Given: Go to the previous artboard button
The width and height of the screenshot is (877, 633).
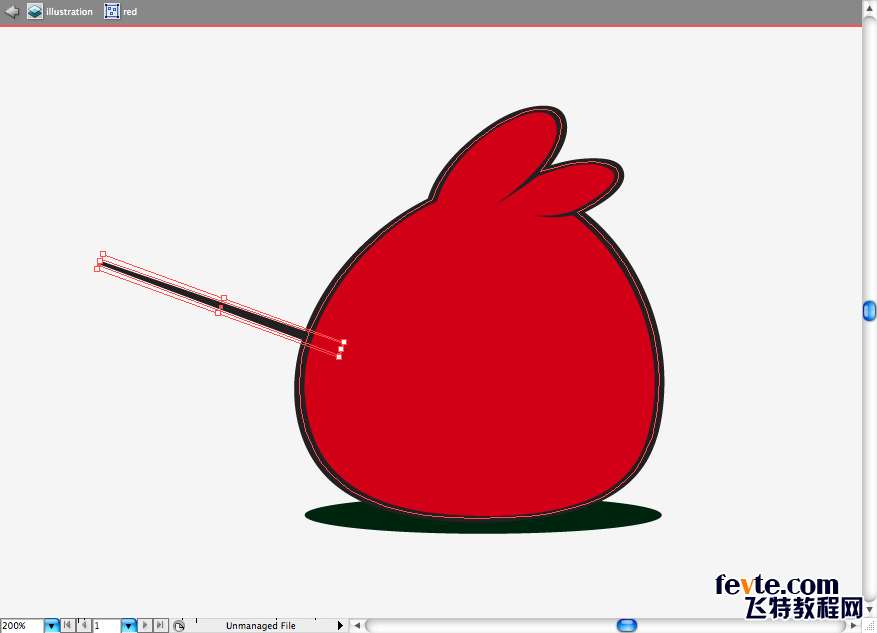Looking at the screenshot, I should tap(84, 626).
